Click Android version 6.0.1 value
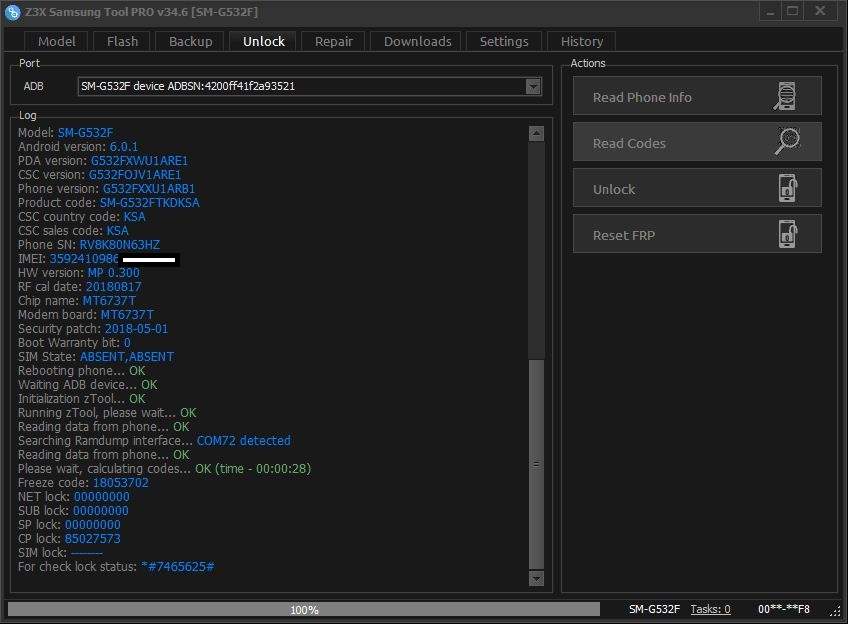This screenshot has height=624, width=848. point(124,147)
